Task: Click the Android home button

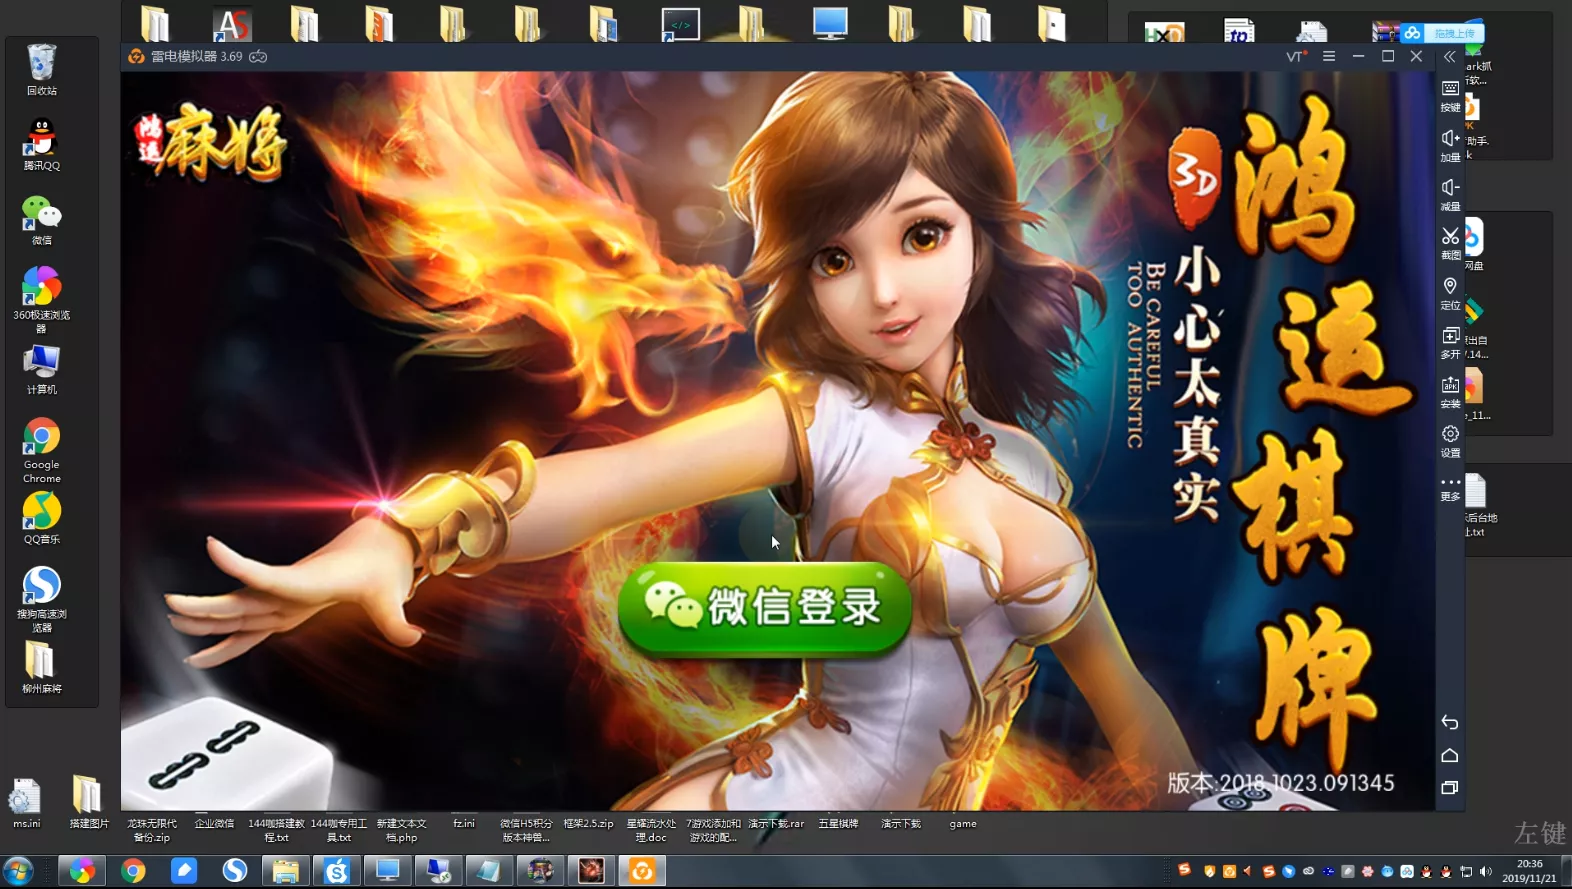Action: 1450,755
